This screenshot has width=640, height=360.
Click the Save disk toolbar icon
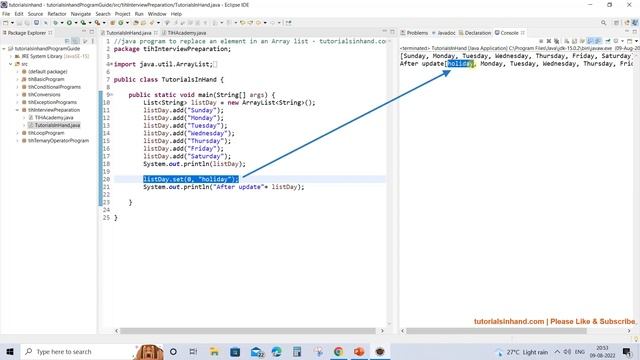coord(19,23)
